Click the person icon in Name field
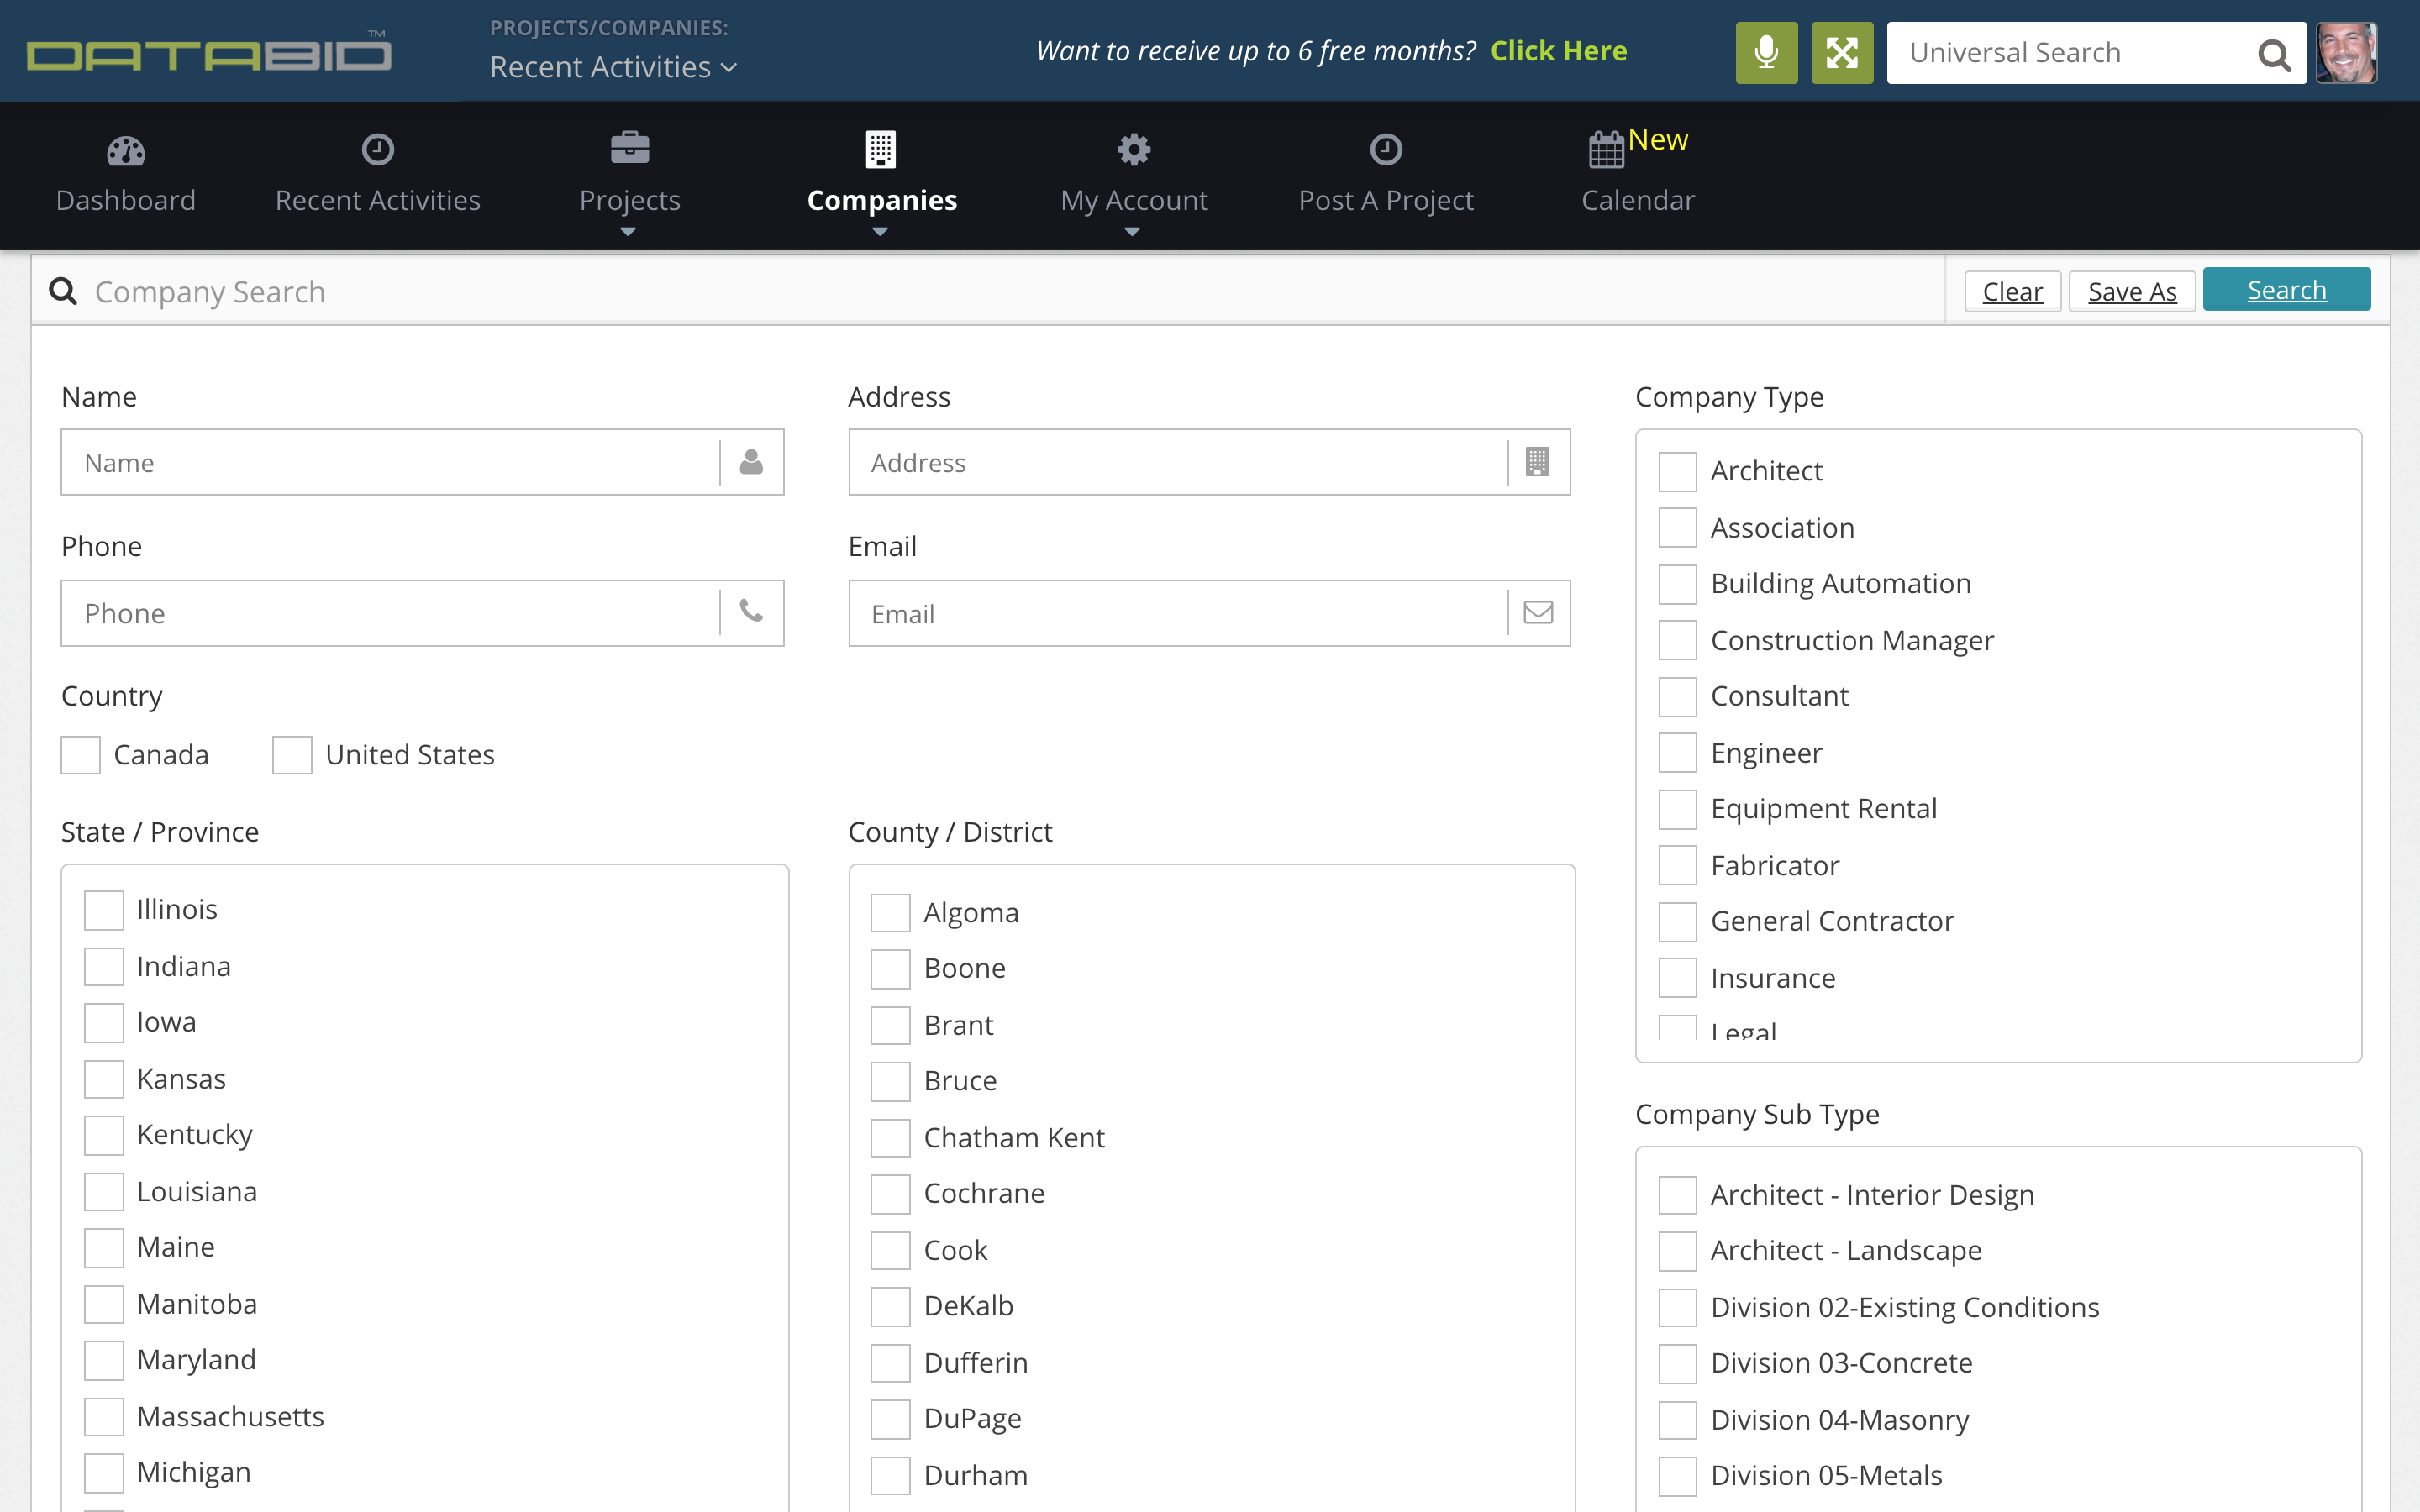The image size is (2420, 1512). pyautogui.click(x=751, y=462)
